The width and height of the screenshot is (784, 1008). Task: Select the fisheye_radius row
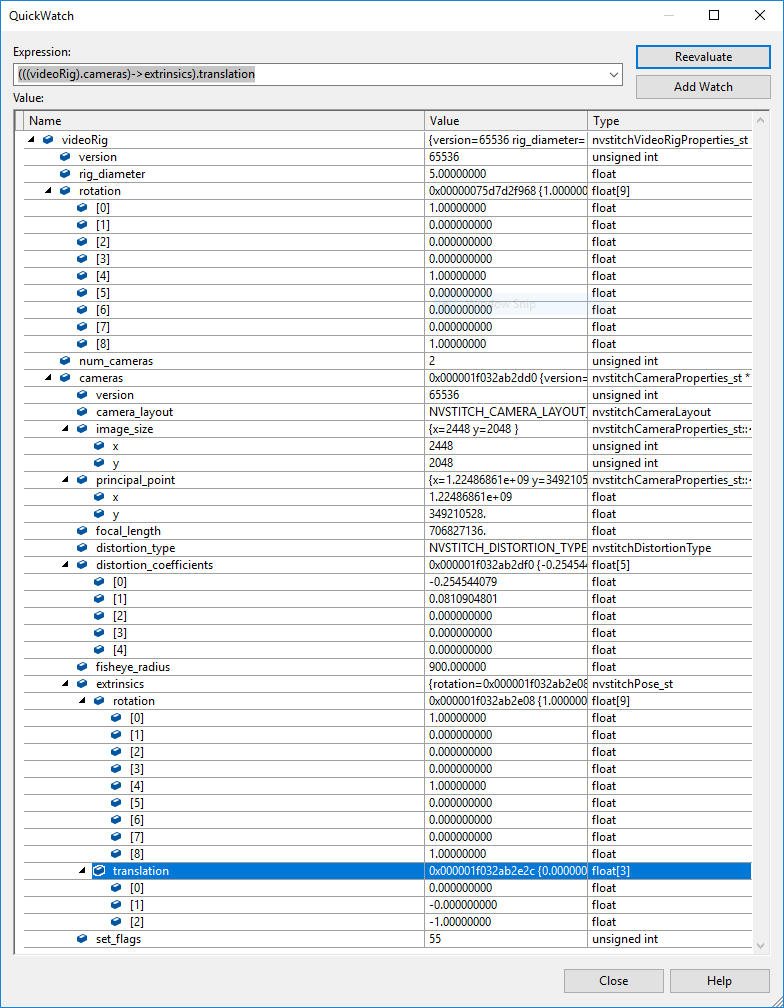click(388, 667)
